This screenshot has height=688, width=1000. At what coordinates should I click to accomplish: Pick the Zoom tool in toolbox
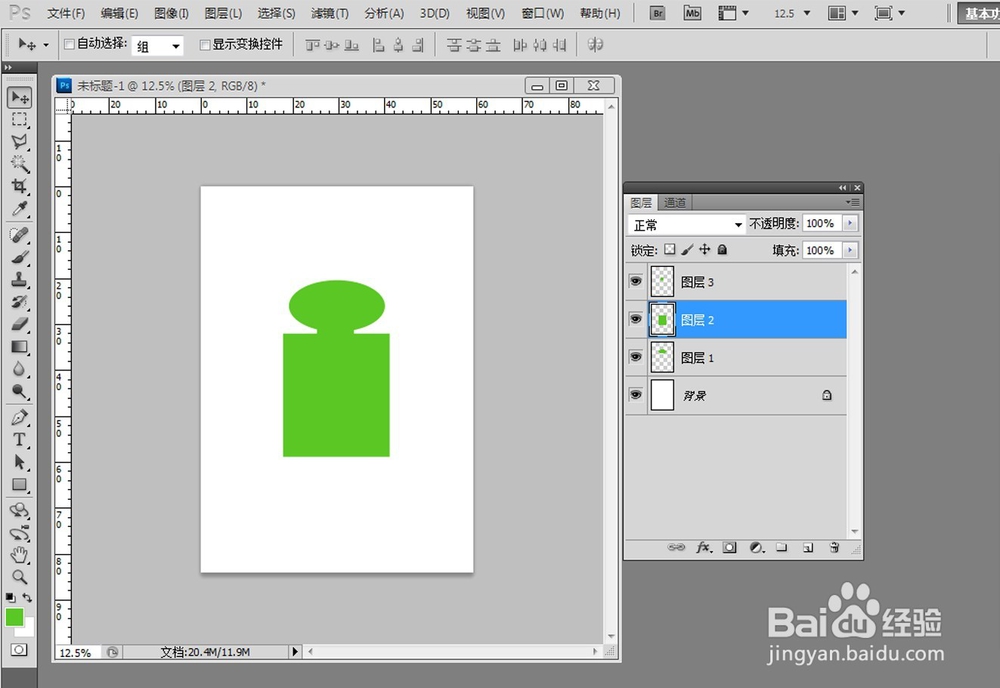(20, 577)
